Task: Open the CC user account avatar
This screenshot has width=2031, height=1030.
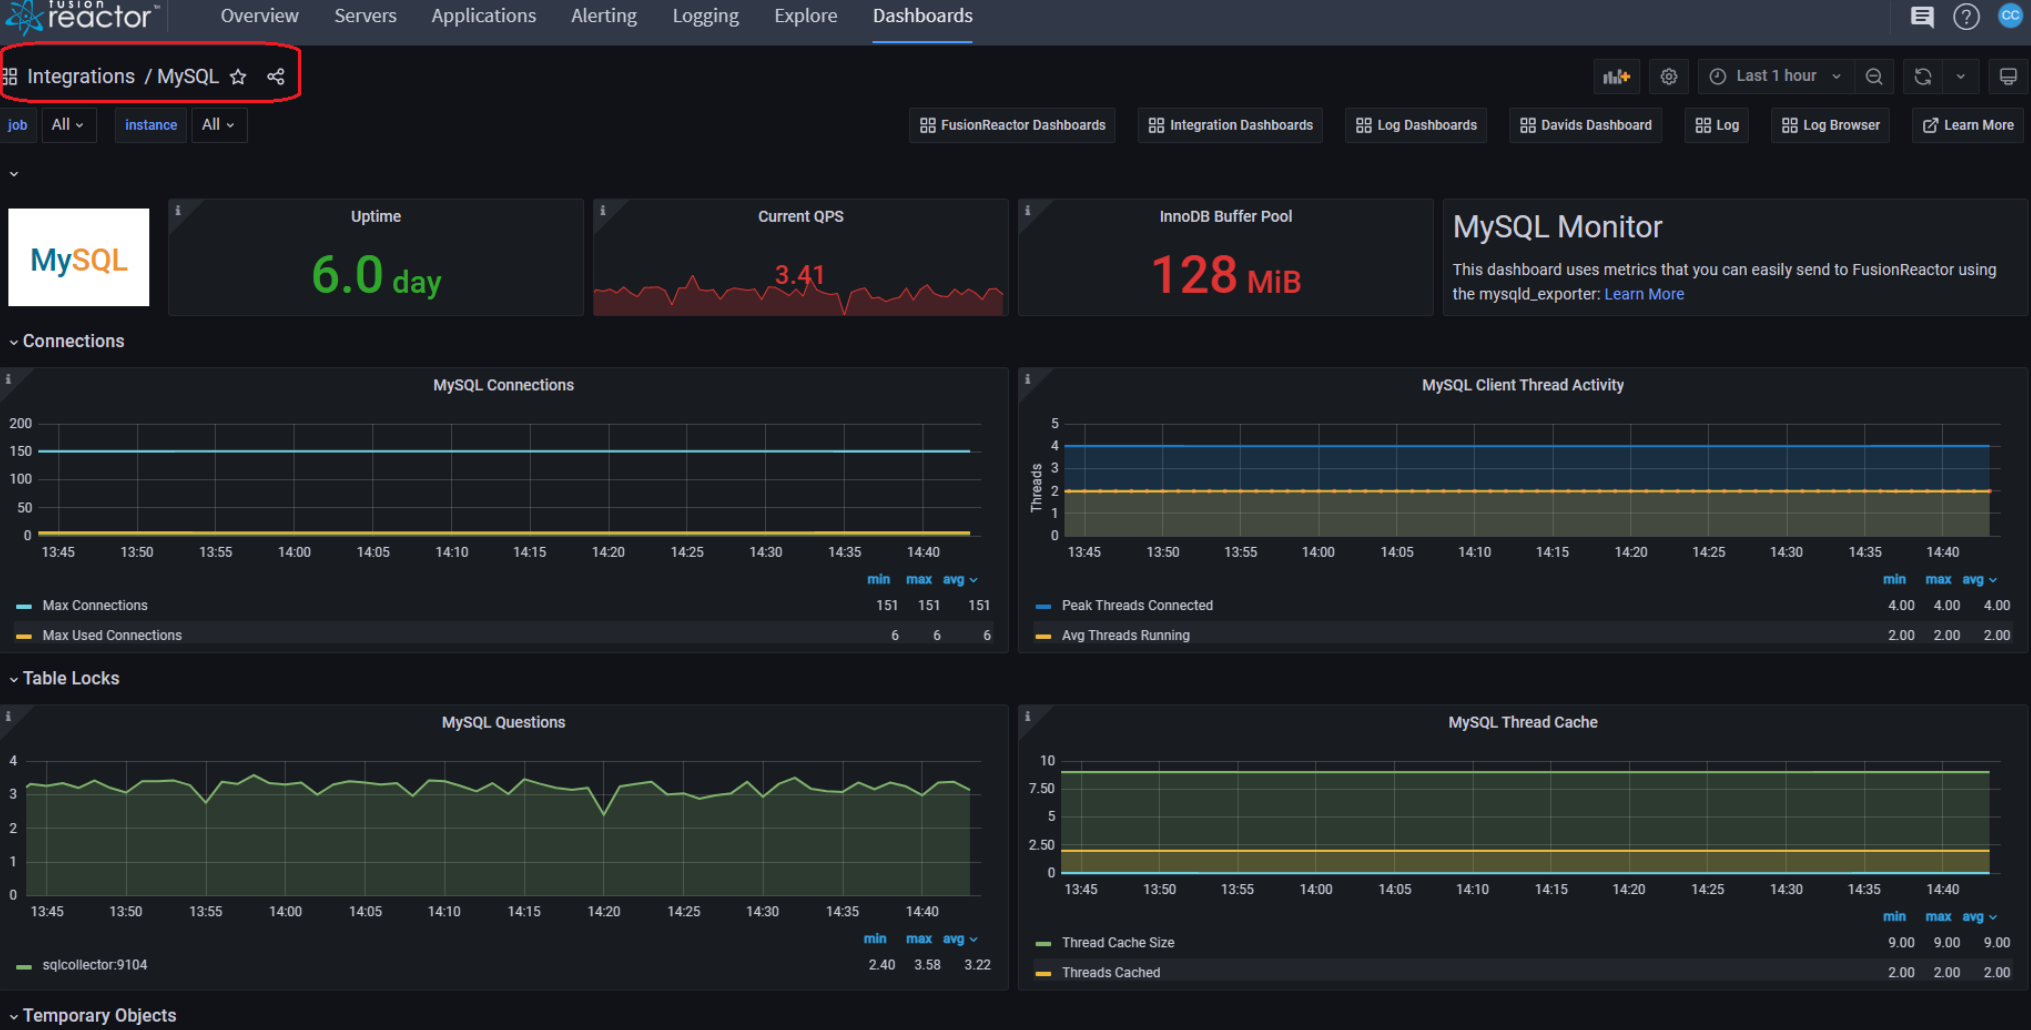Action: pos(2010,16)
